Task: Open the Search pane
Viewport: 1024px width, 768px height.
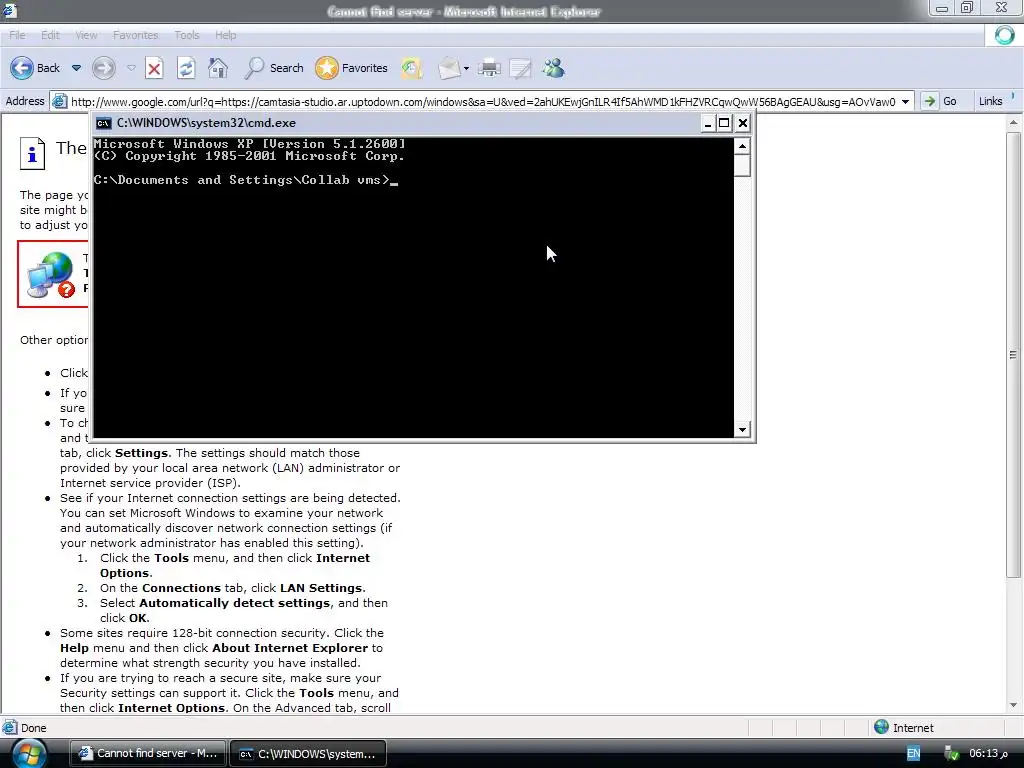Action: click(x=274, y=68)
